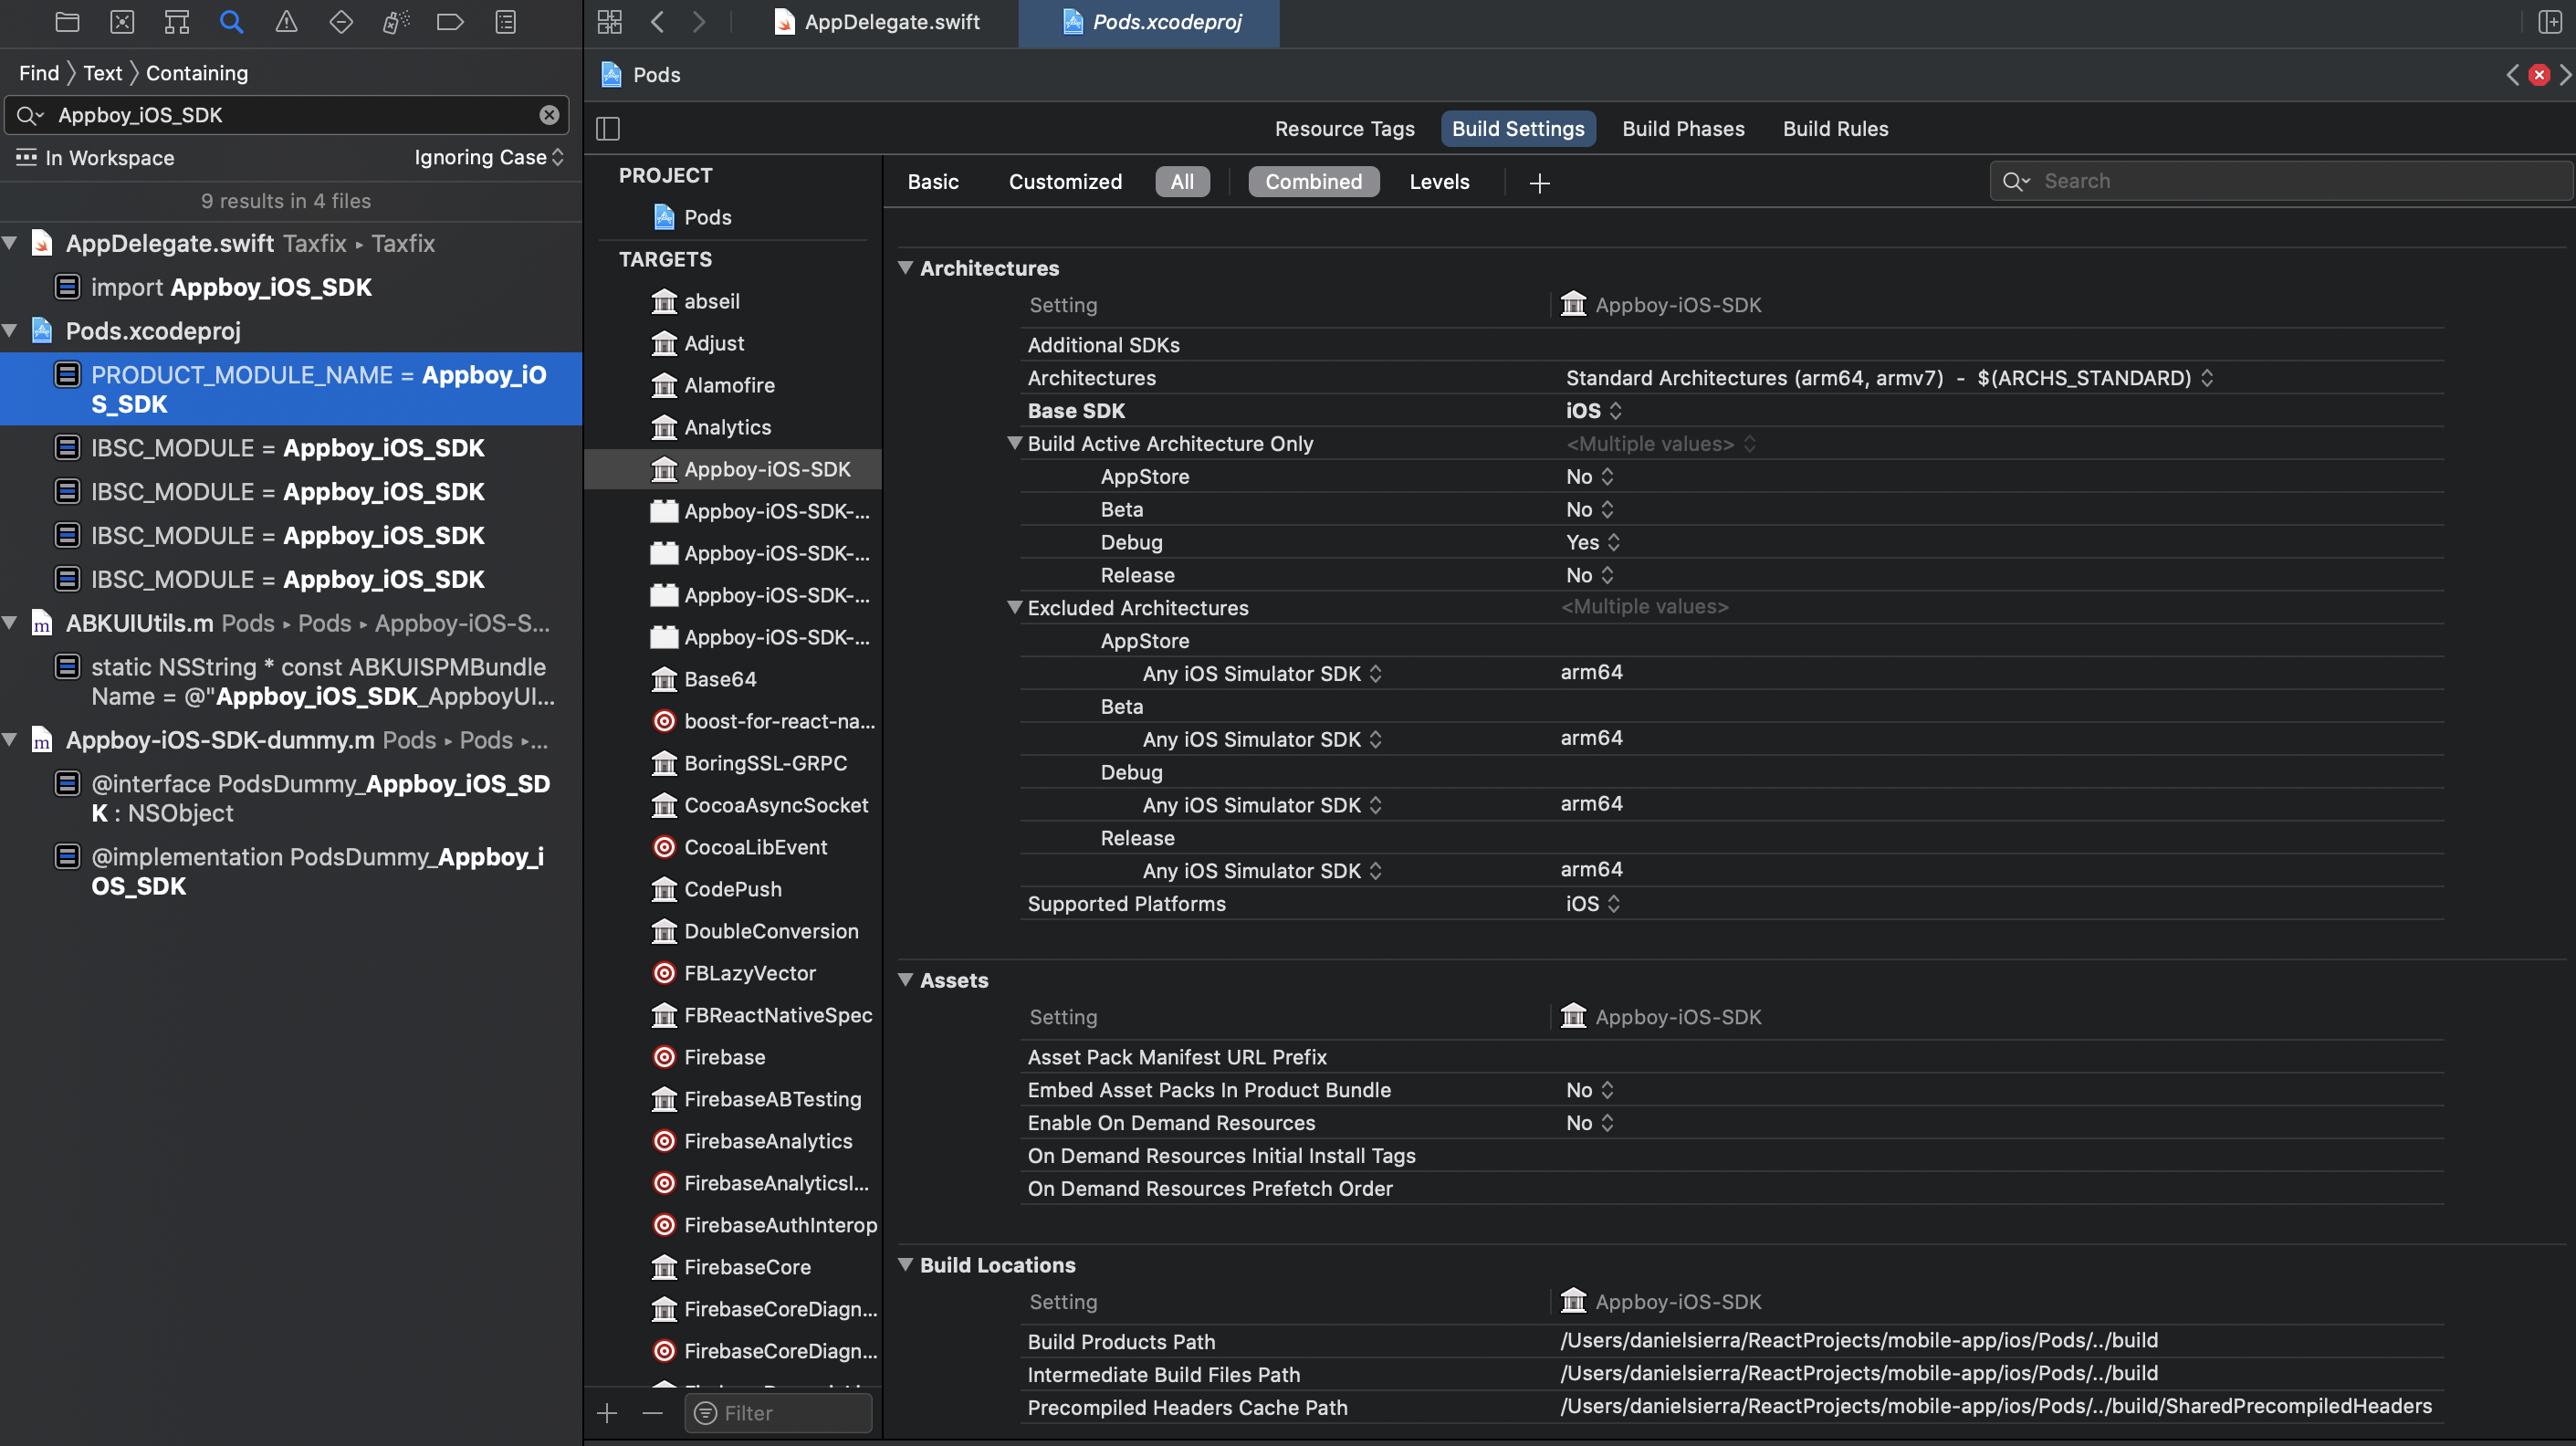This screenshot has width=2576, height=1446.
Task: Open the Debug navigator spray can icon
Action: coord(395,21)
